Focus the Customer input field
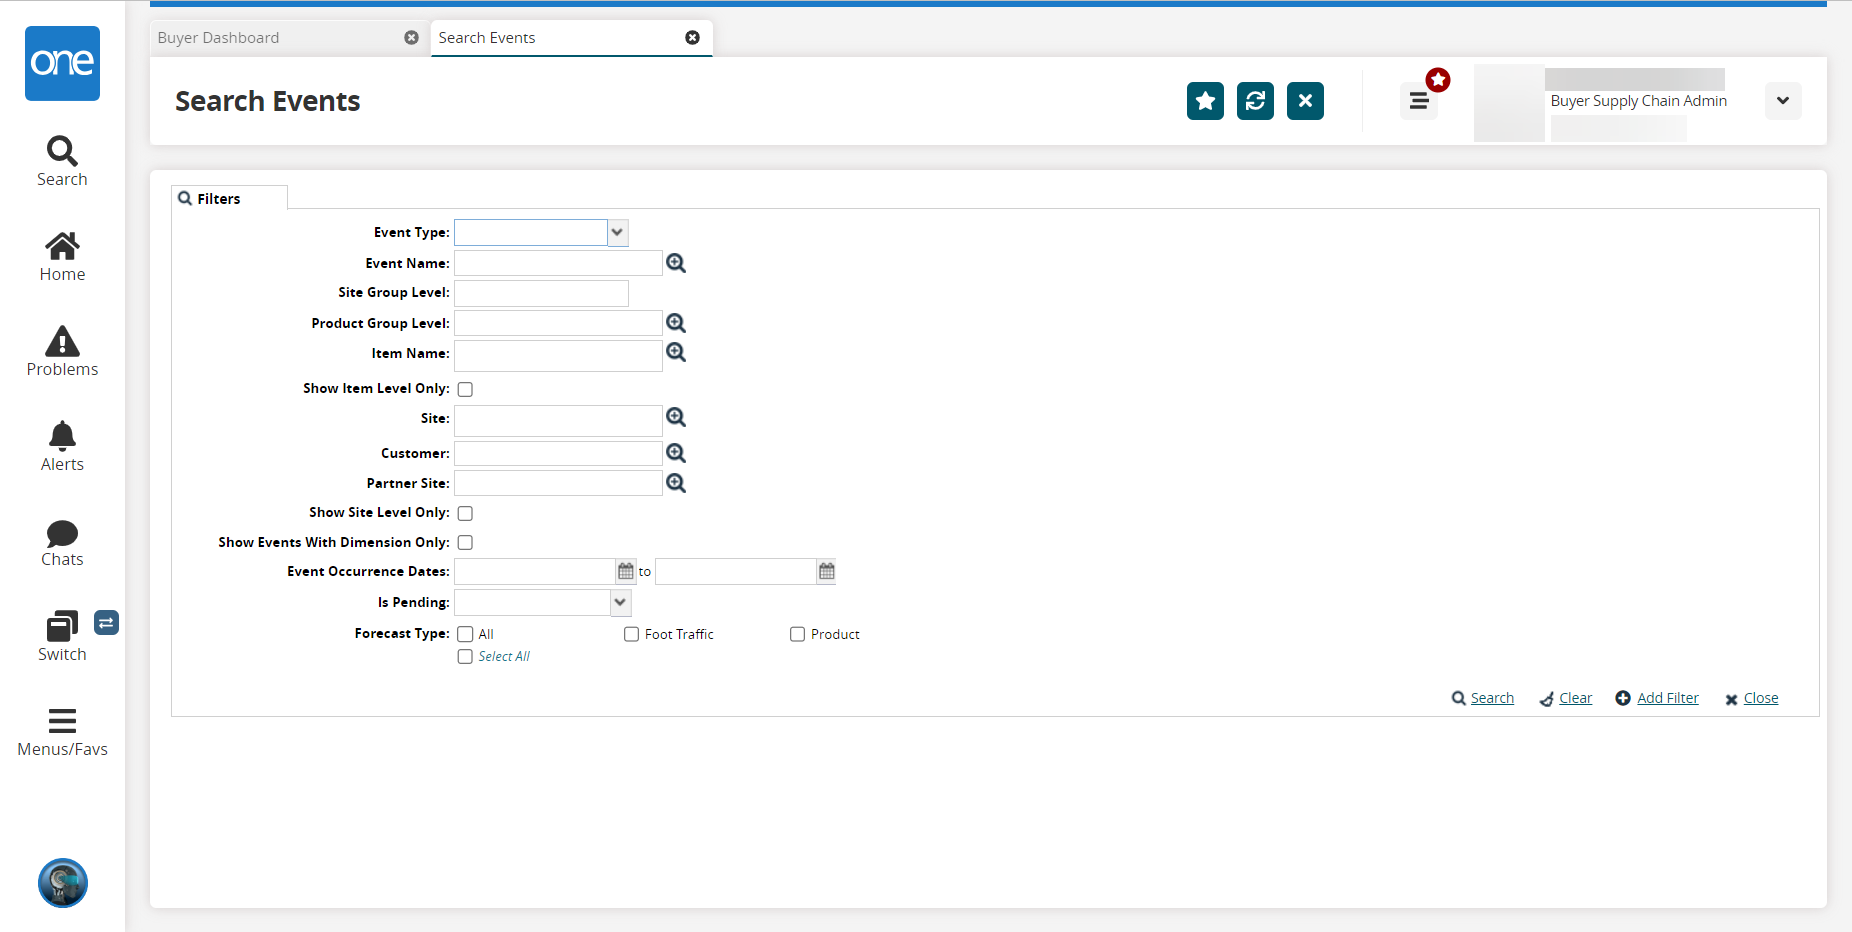1852x932 pixels. tap(558, 453)
